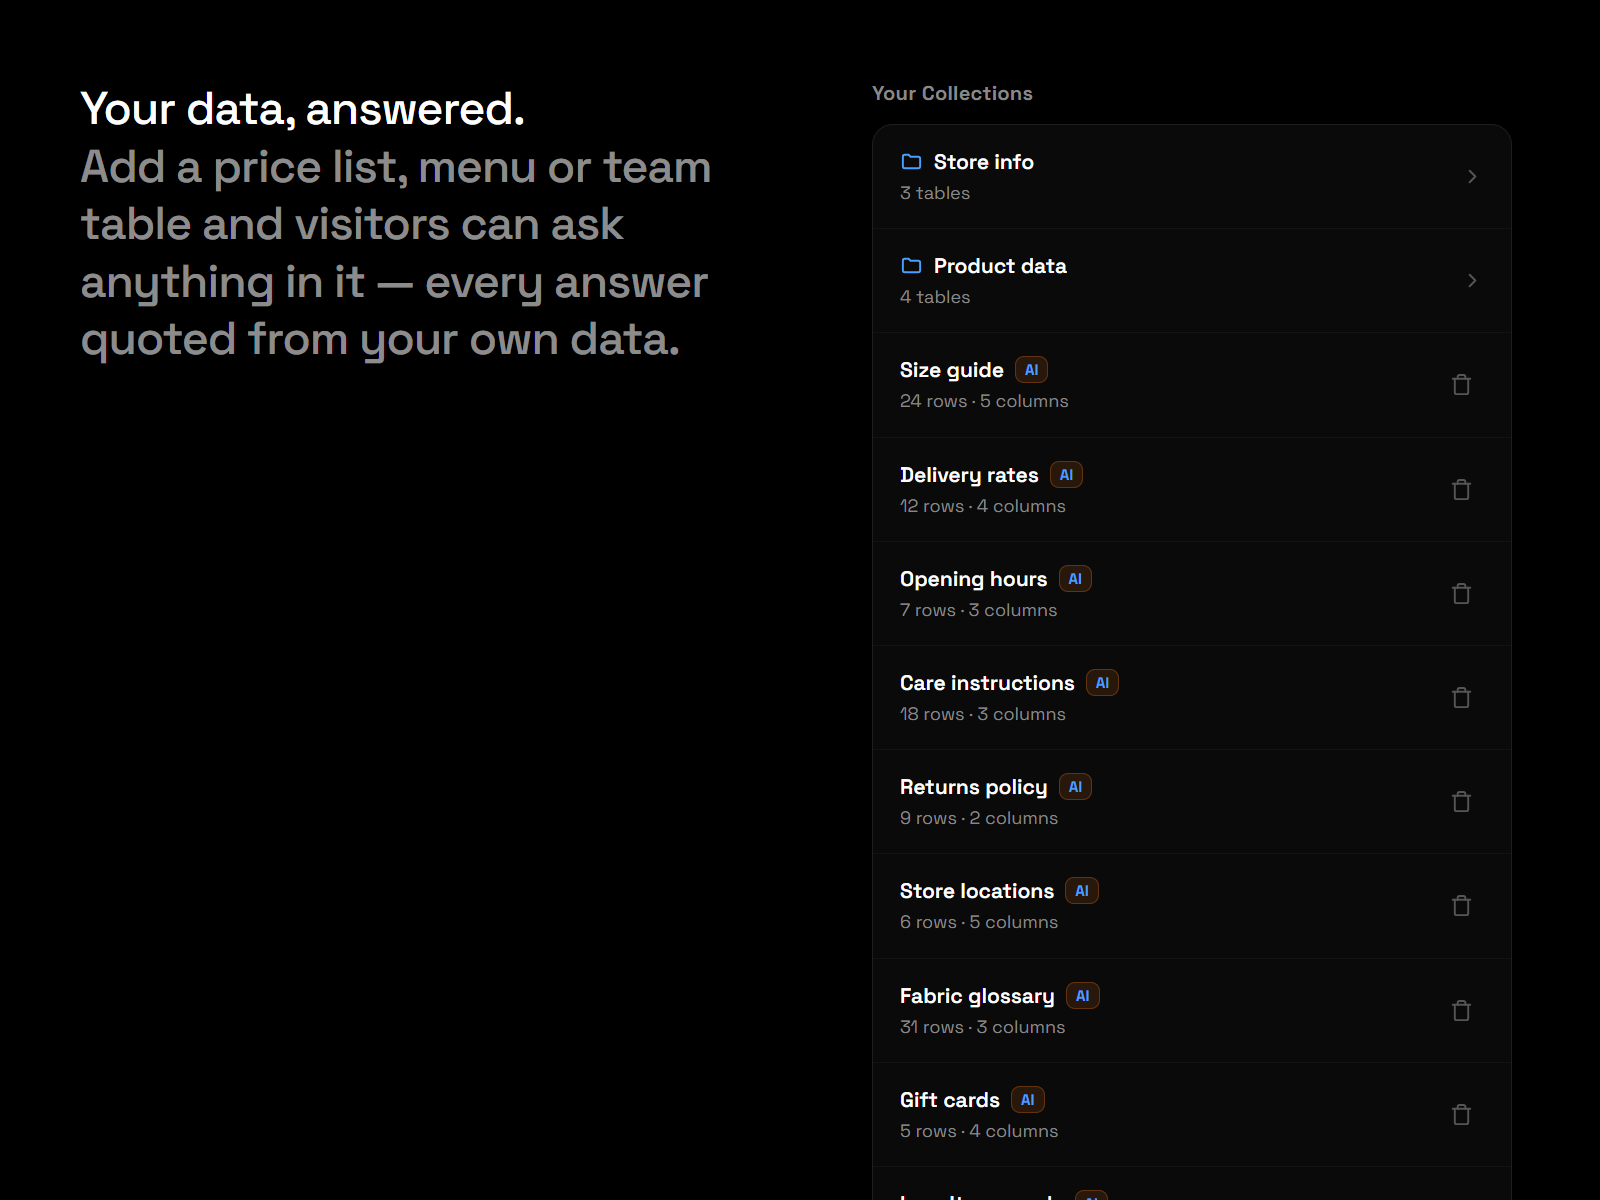Delete the Gift cards table

(x=1461, y=1115)
